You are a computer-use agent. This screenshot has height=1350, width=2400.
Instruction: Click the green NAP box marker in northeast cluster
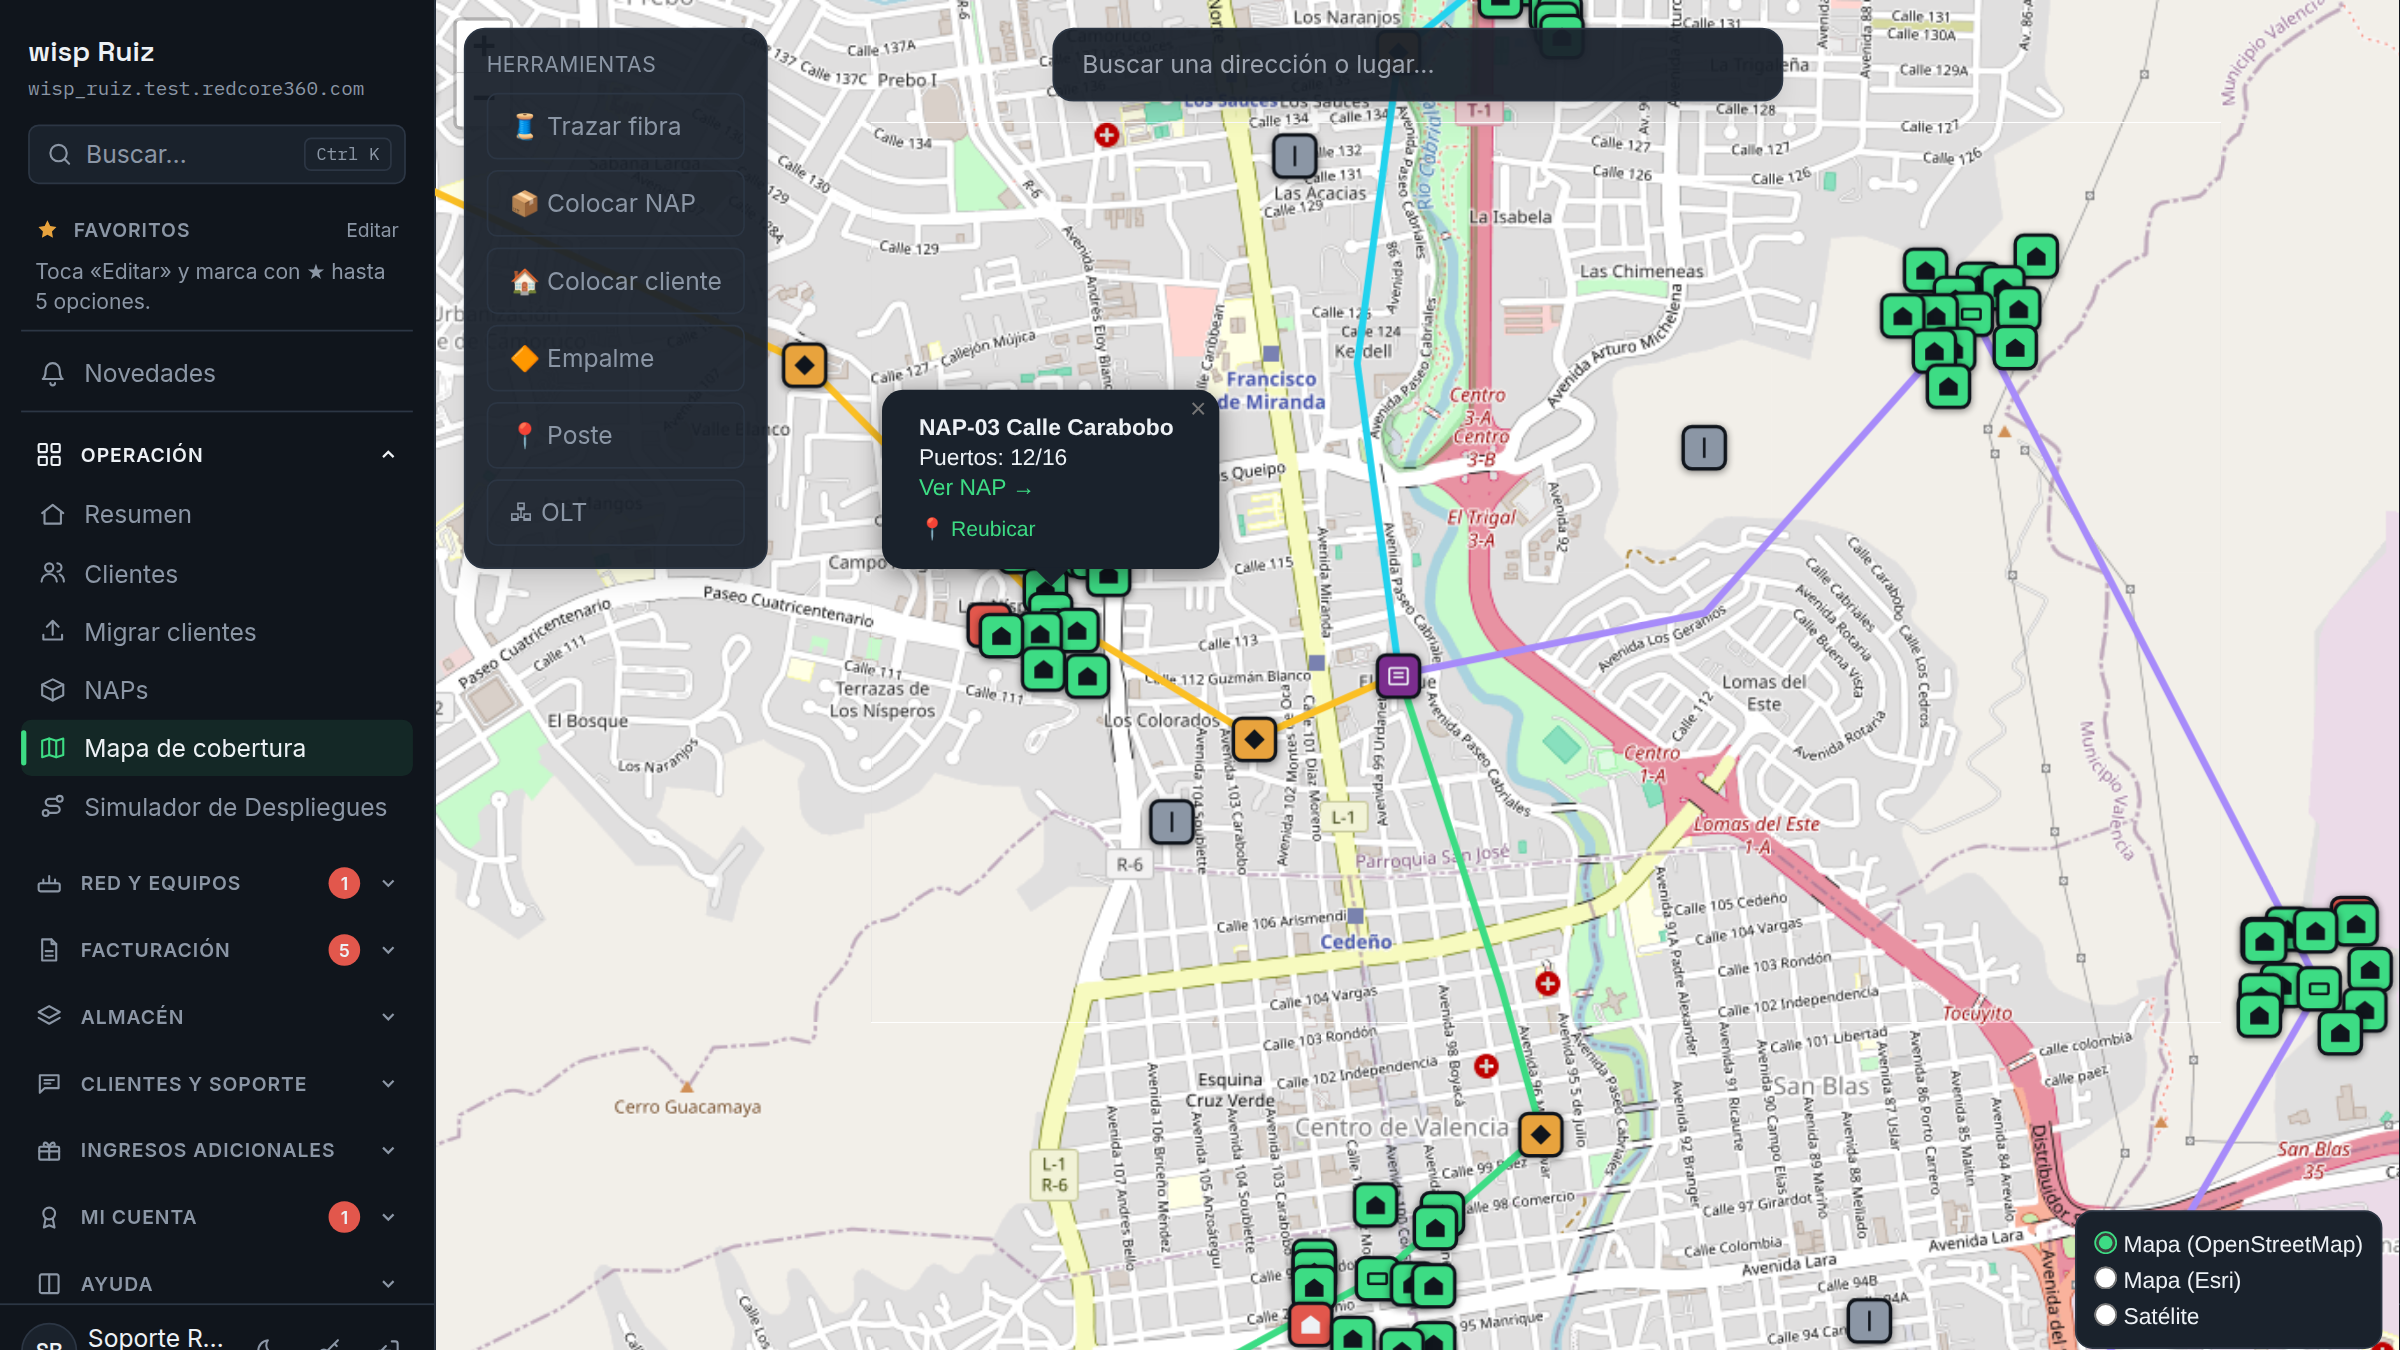[x=1972, y=314]
